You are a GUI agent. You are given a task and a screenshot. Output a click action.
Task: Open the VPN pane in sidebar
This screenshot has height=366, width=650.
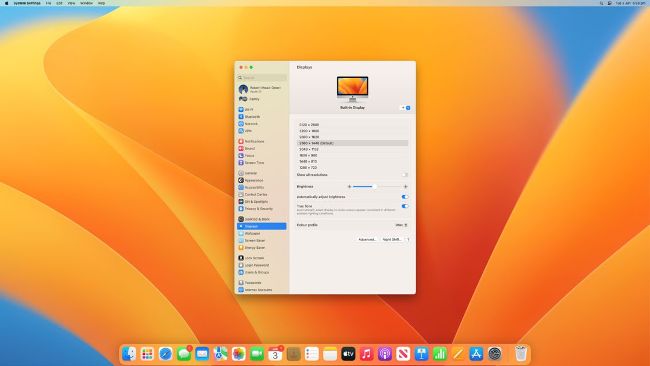pos(262,131)
